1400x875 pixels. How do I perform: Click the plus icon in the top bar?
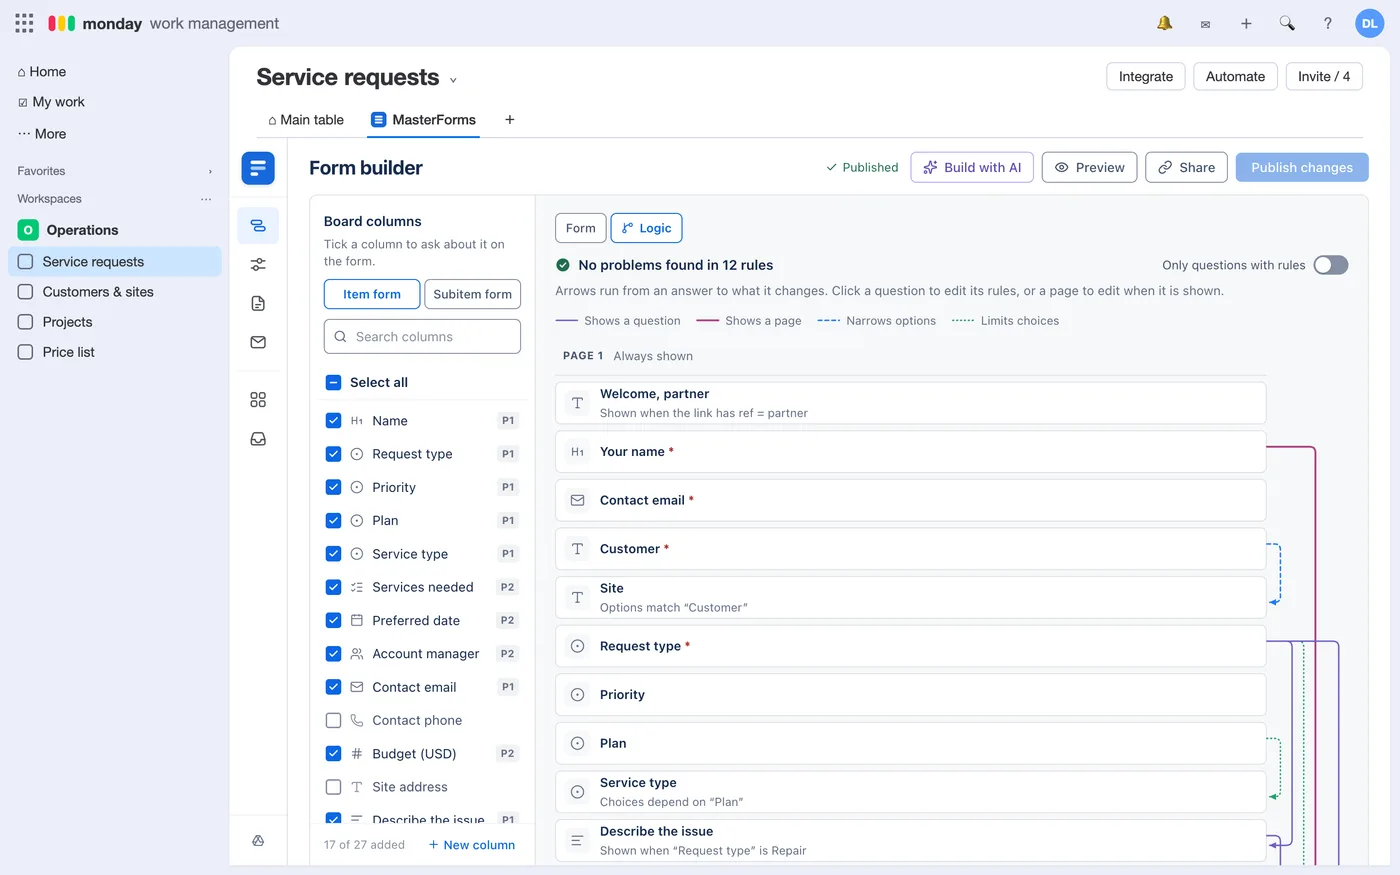pos(1246,24)
